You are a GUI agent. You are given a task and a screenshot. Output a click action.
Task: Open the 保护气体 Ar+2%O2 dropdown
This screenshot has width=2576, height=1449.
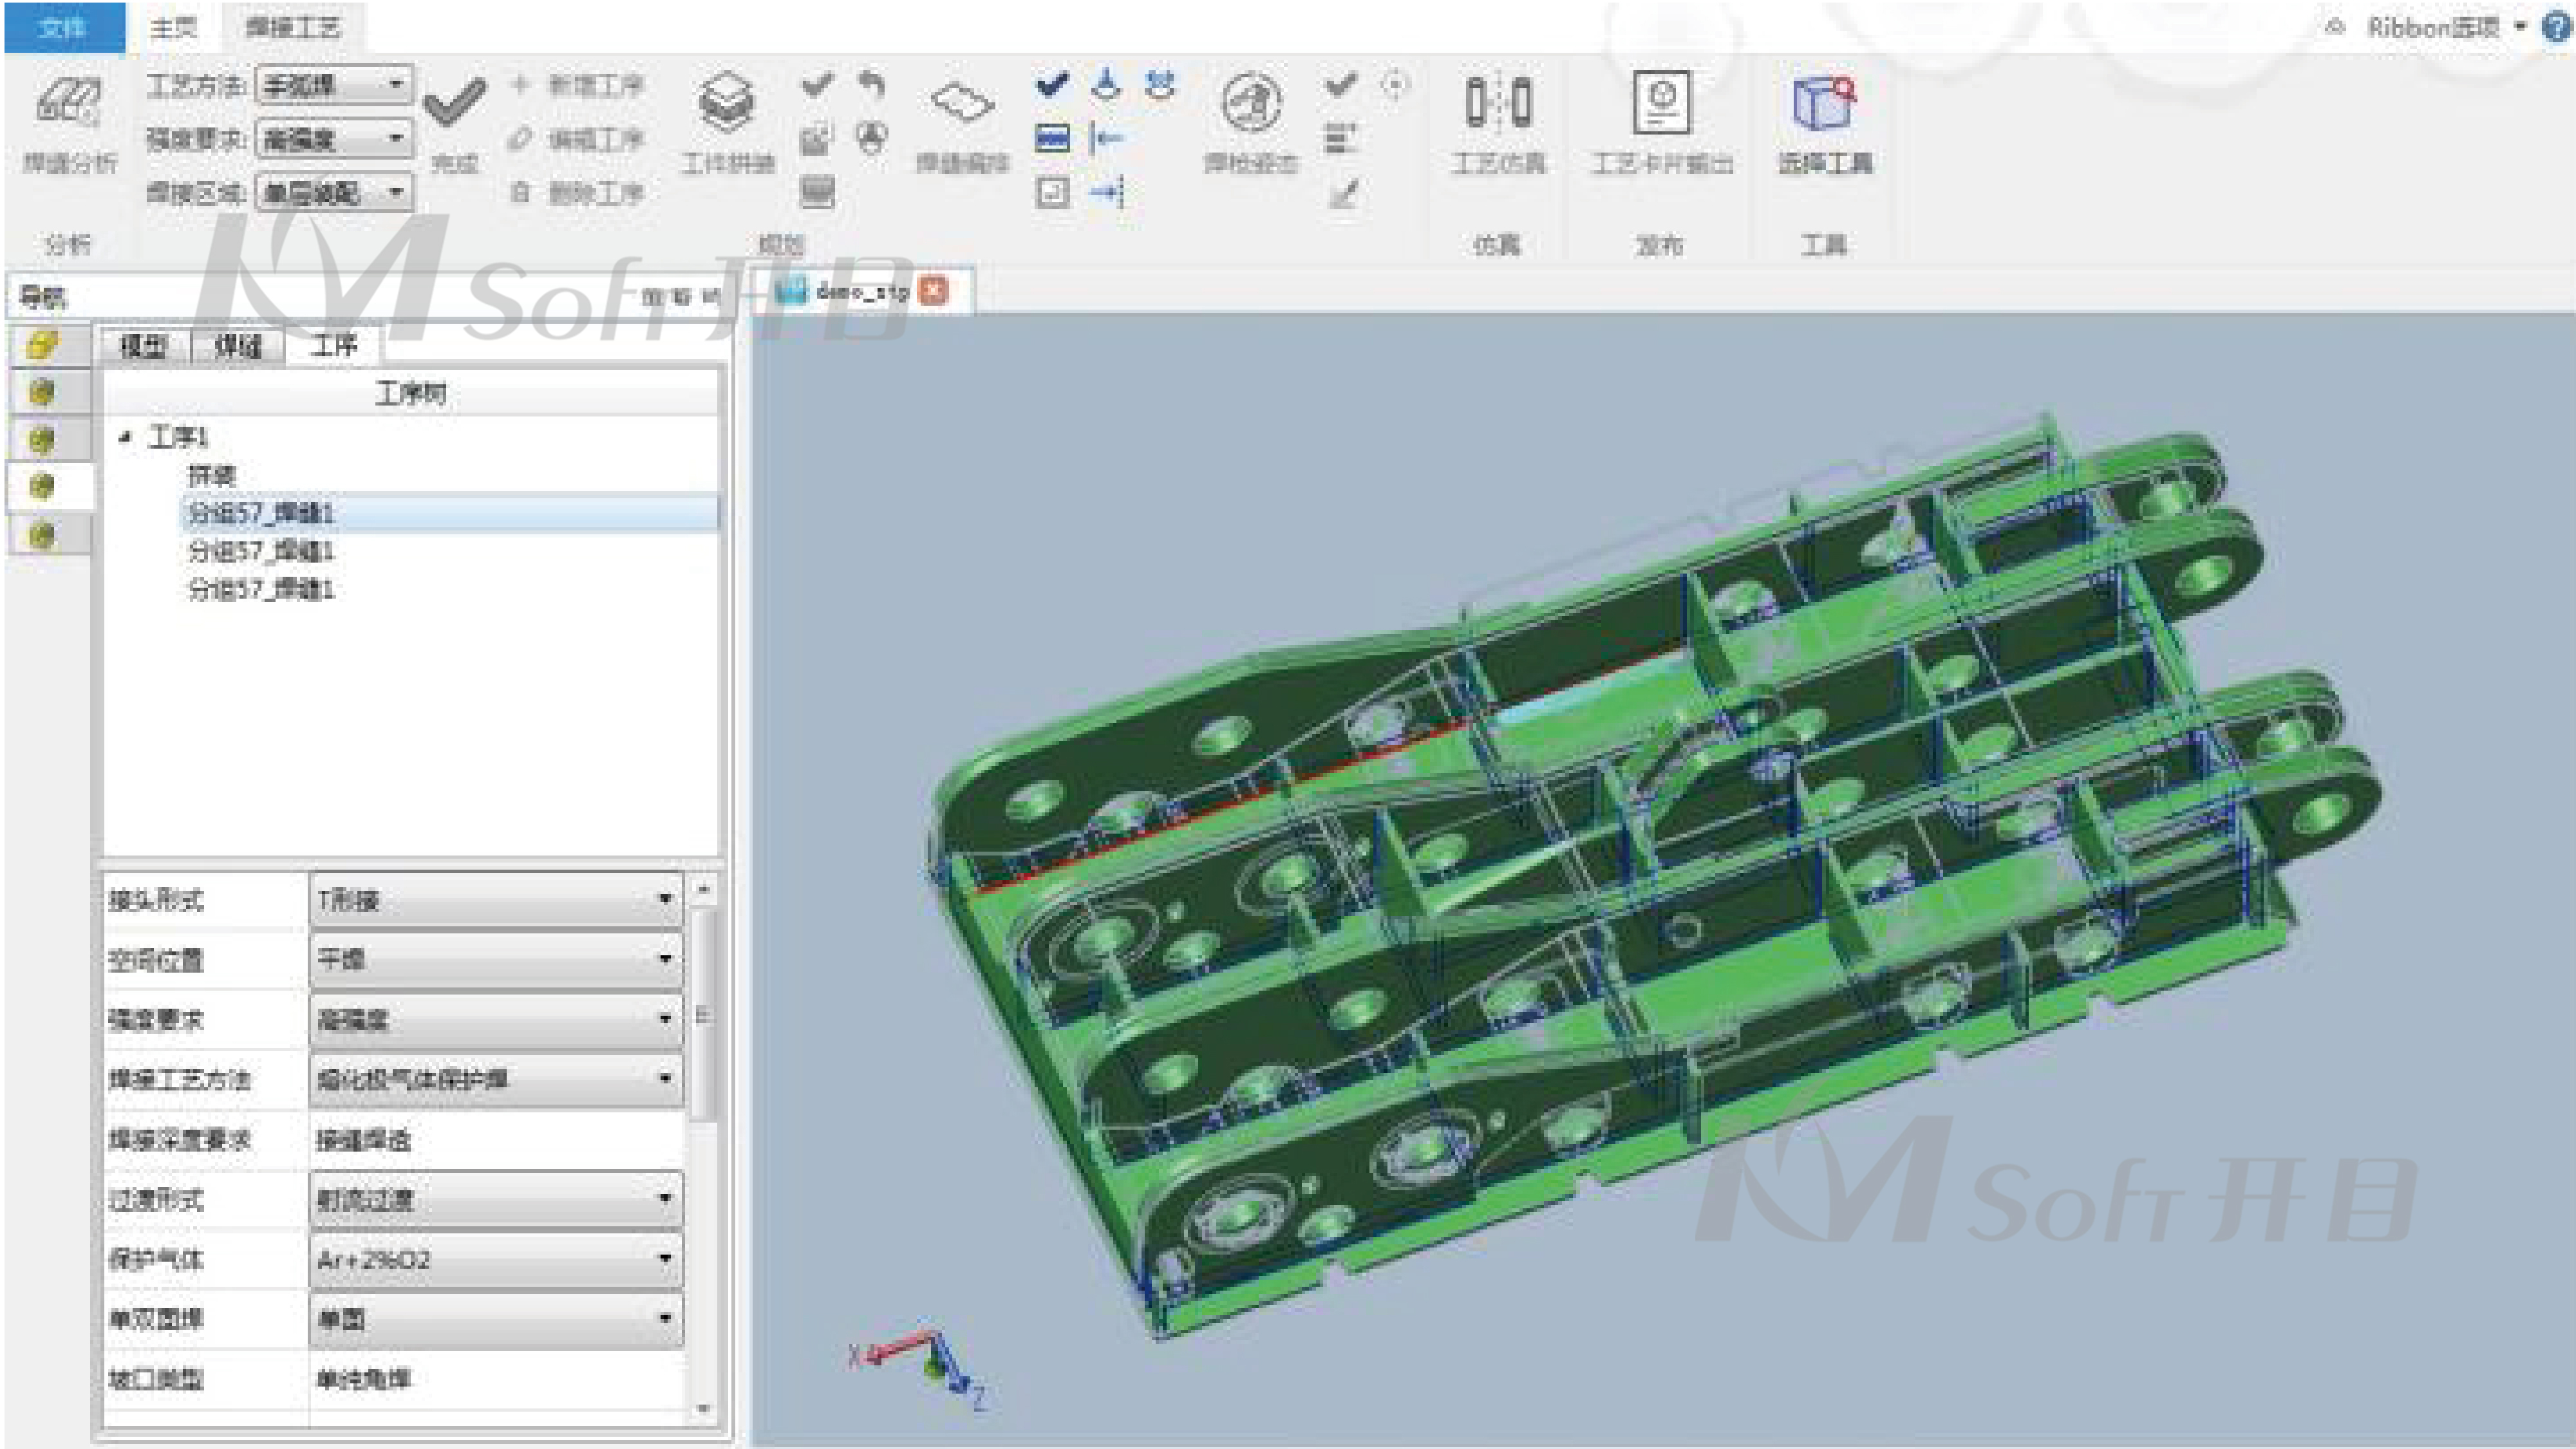point(496,1259)
